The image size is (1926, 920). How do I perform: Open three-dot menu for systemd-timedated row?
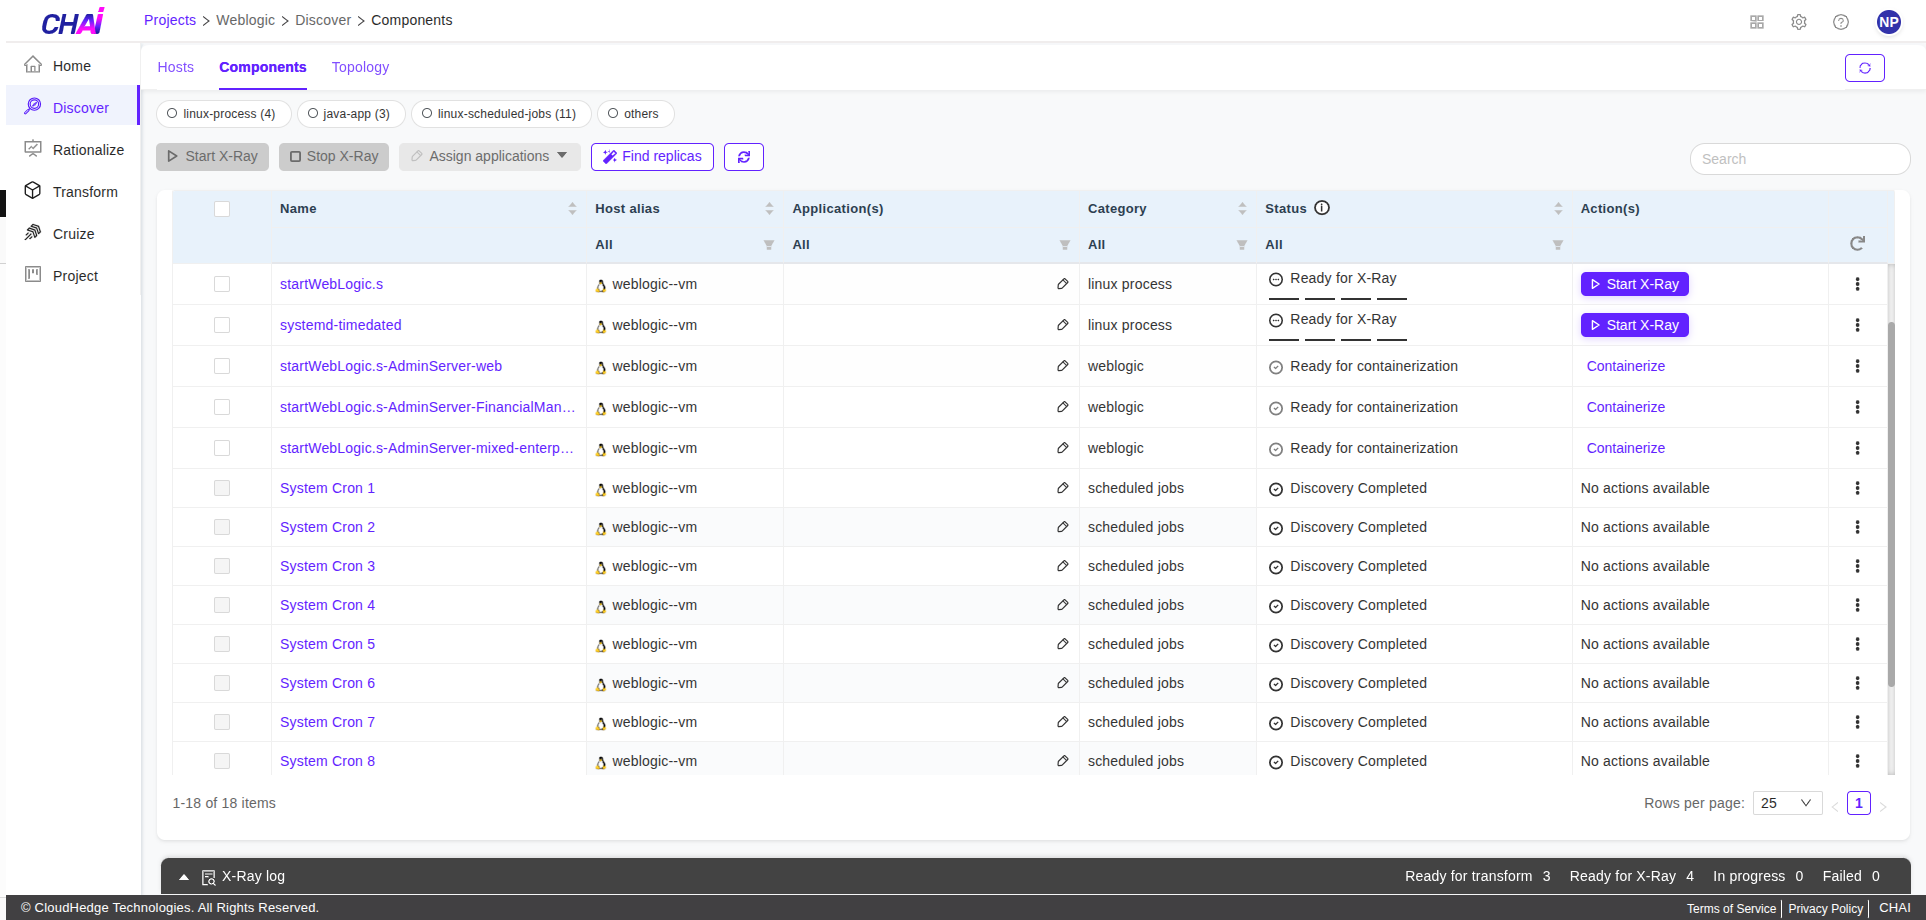(x=1857, y=325)
